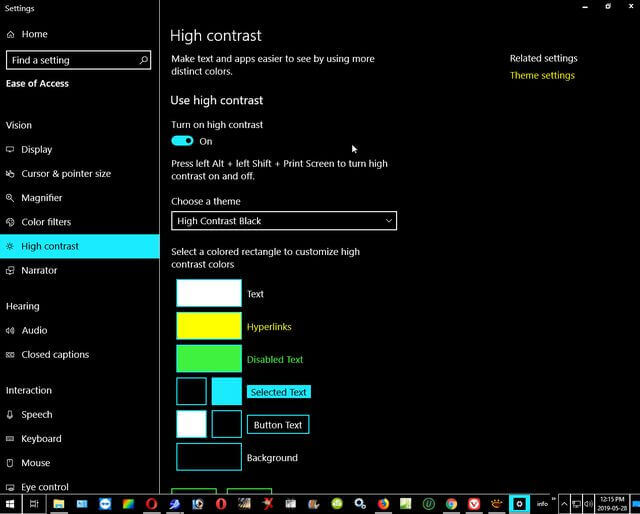The image size is (640, 514).
Task: Open Color filters palette icon
Action: [x=10, y=222]
